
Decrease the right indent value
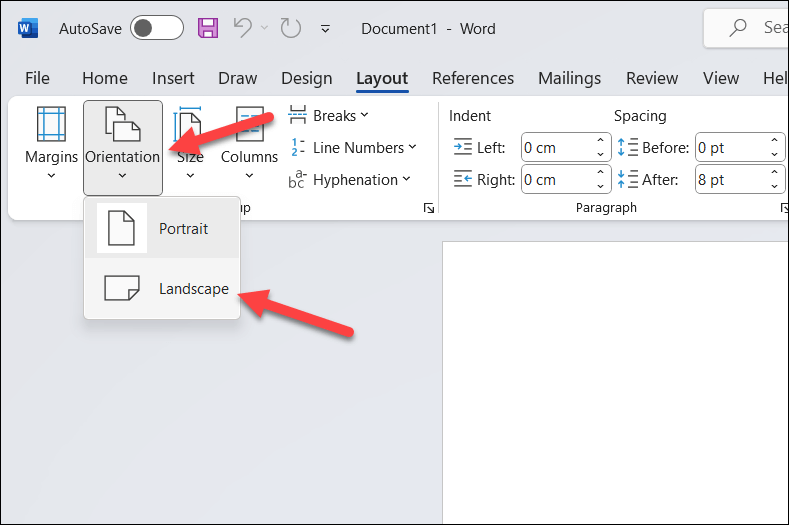600,187
